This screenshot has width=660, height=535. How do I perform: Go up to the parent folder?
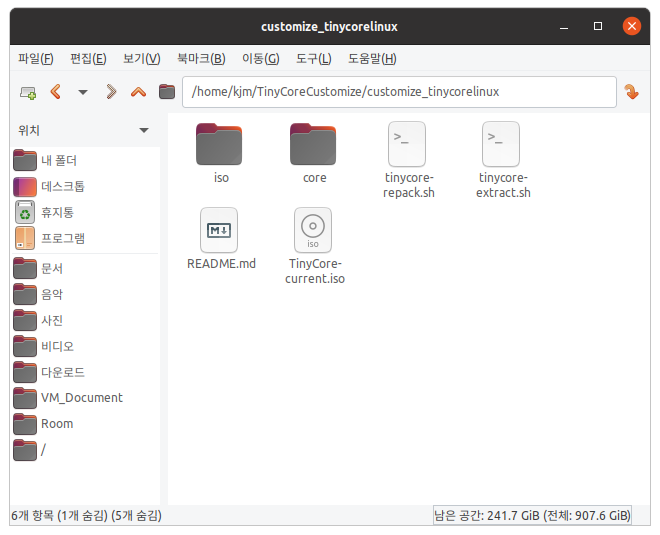pos(138,92)
